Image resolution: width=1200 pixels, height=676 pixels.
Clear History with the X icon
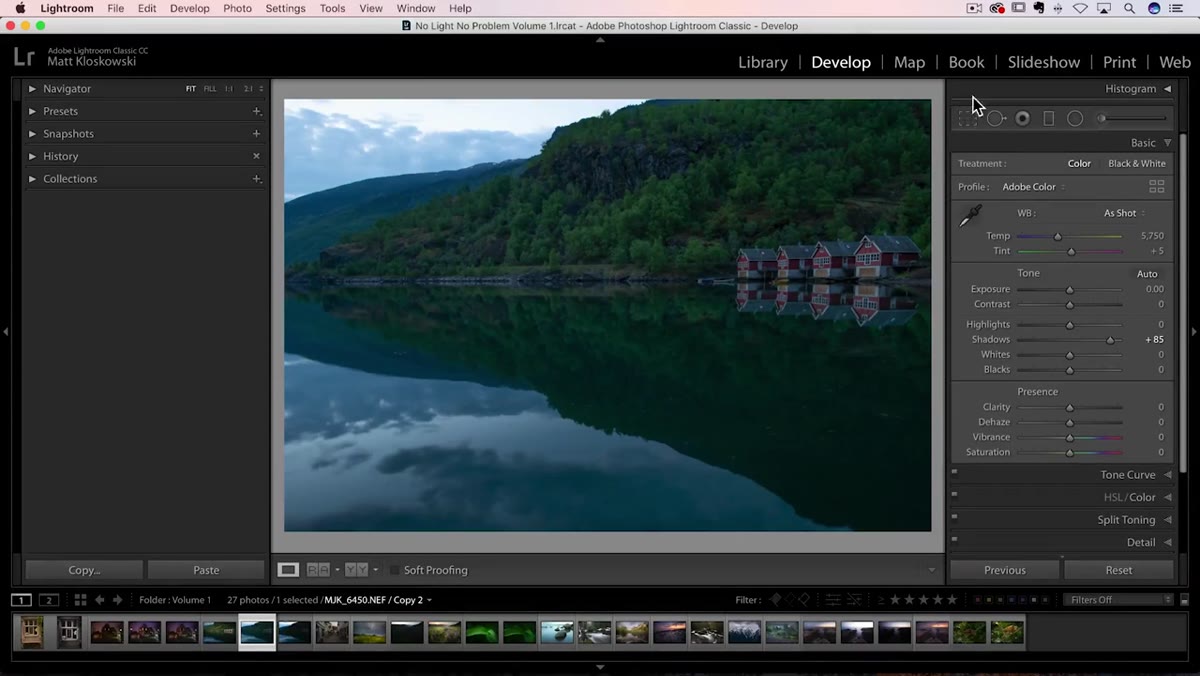tap(257, 156)
